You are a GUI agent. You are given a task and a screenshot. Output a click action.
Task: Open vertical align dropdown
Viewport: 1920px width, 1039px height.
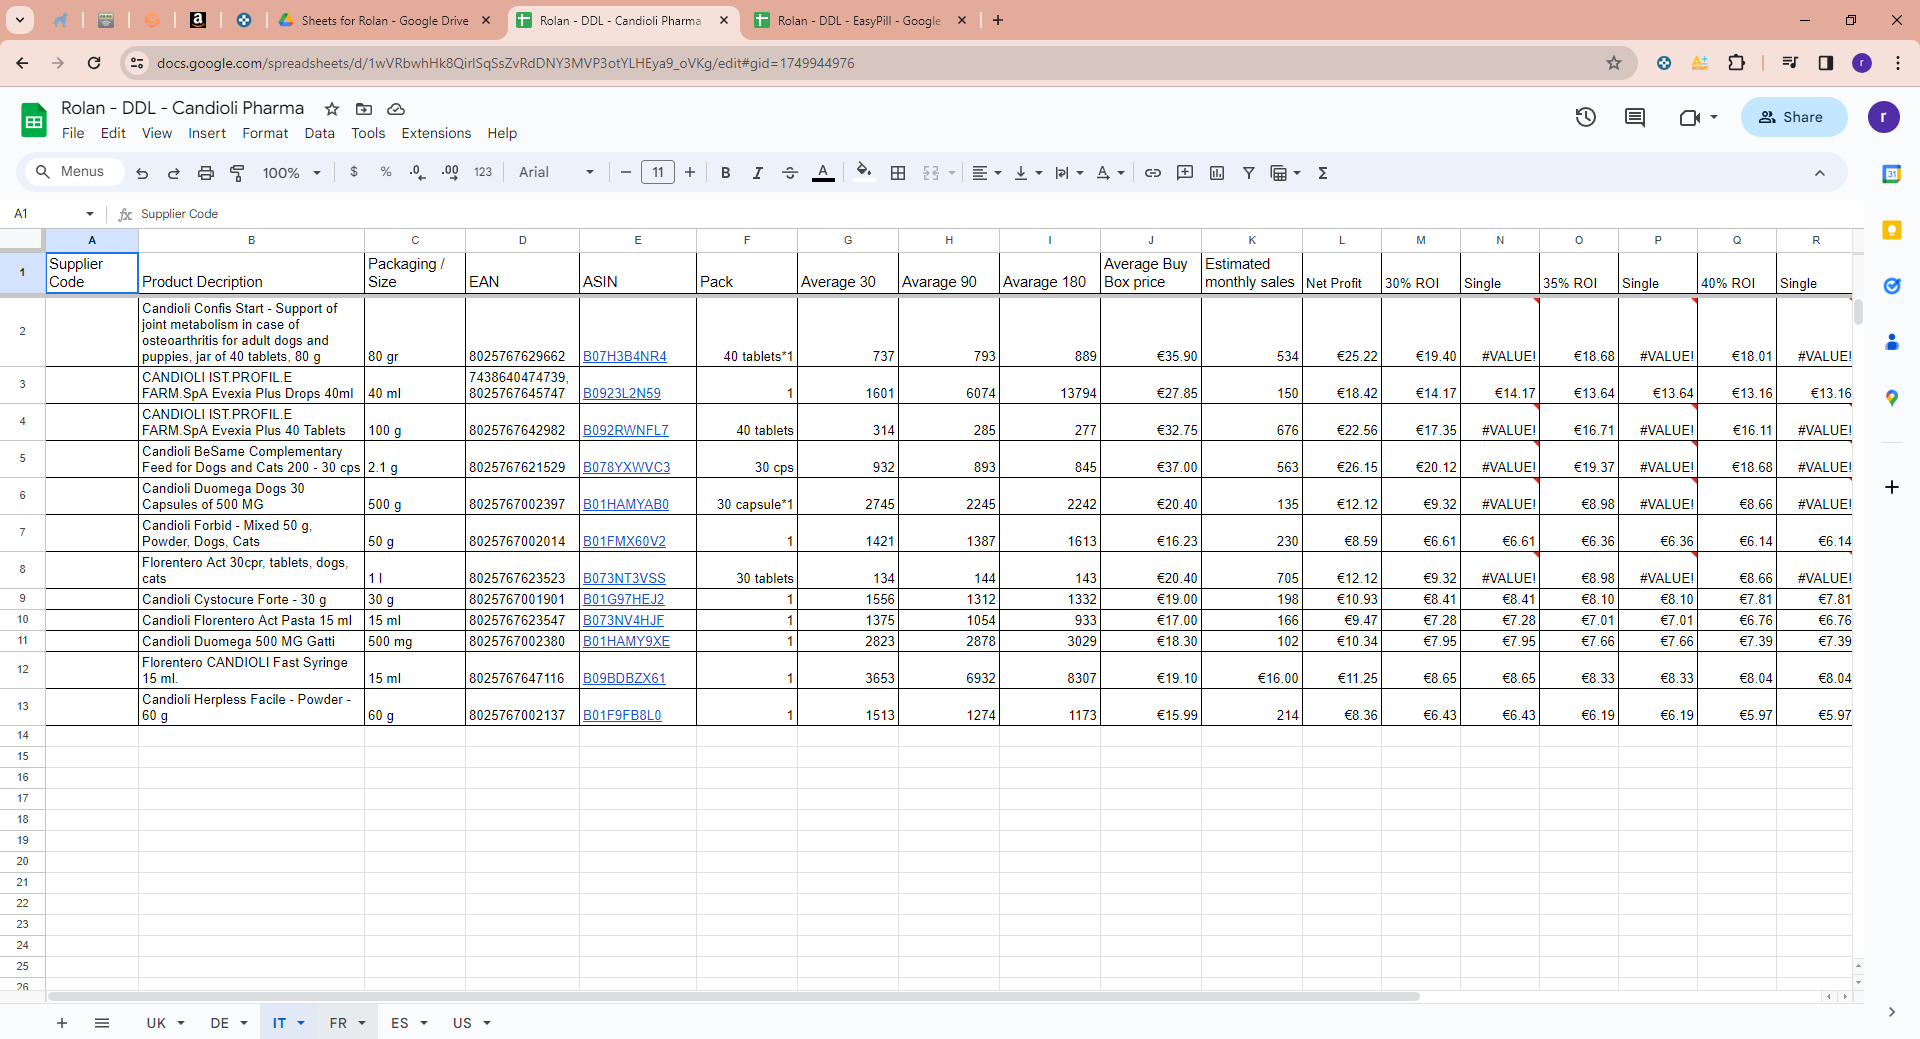pyautogui.click(x=1028, y=173)
